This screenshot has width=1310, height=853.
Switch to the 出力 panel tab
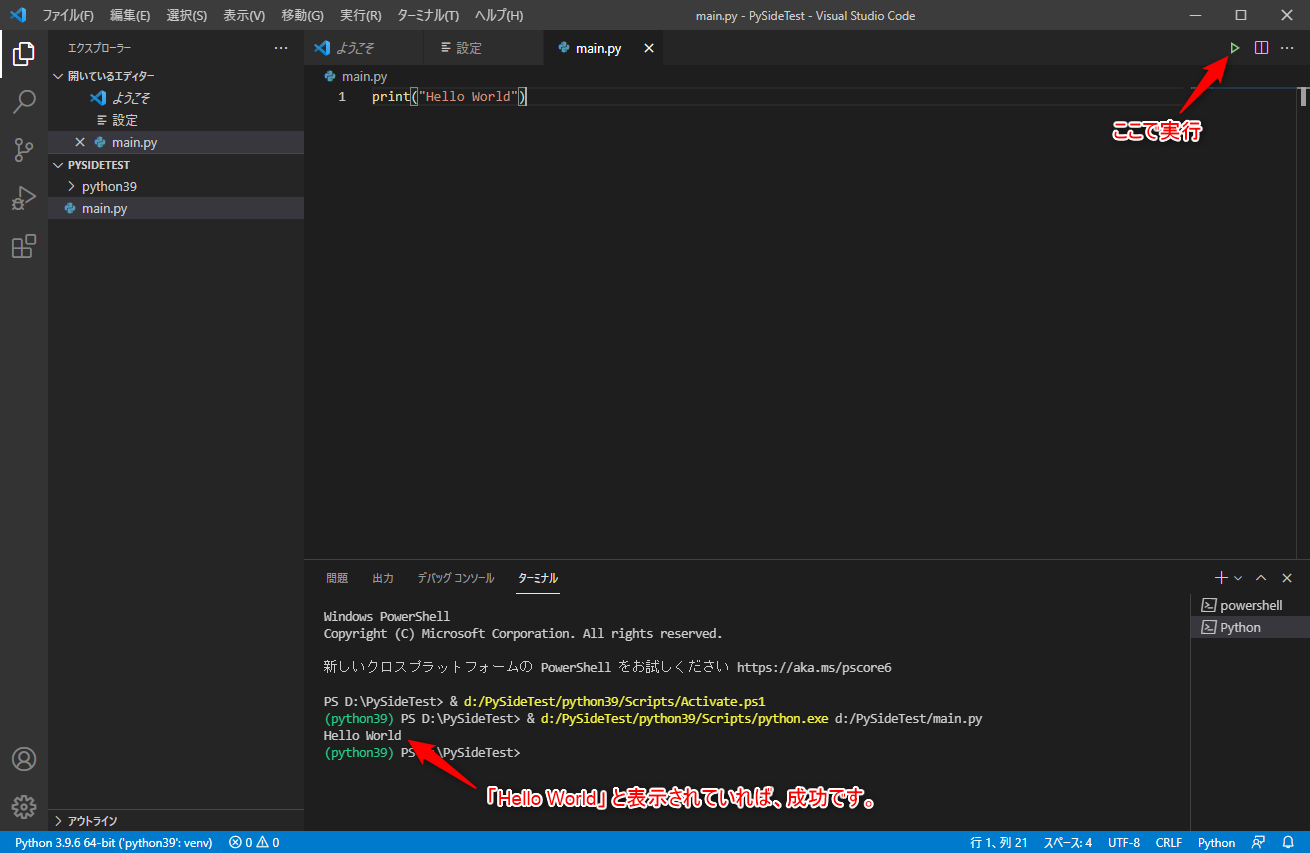tap(383, 578)
